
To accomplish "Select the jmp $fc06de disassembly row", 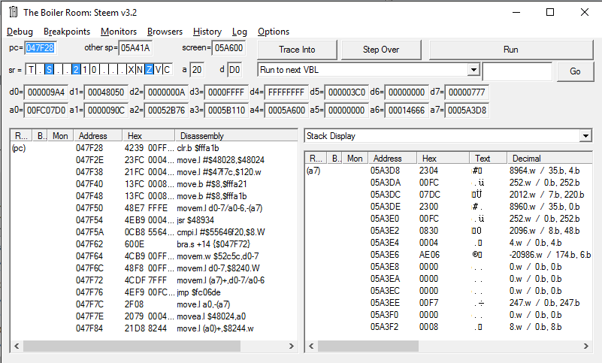I will 154,292.
